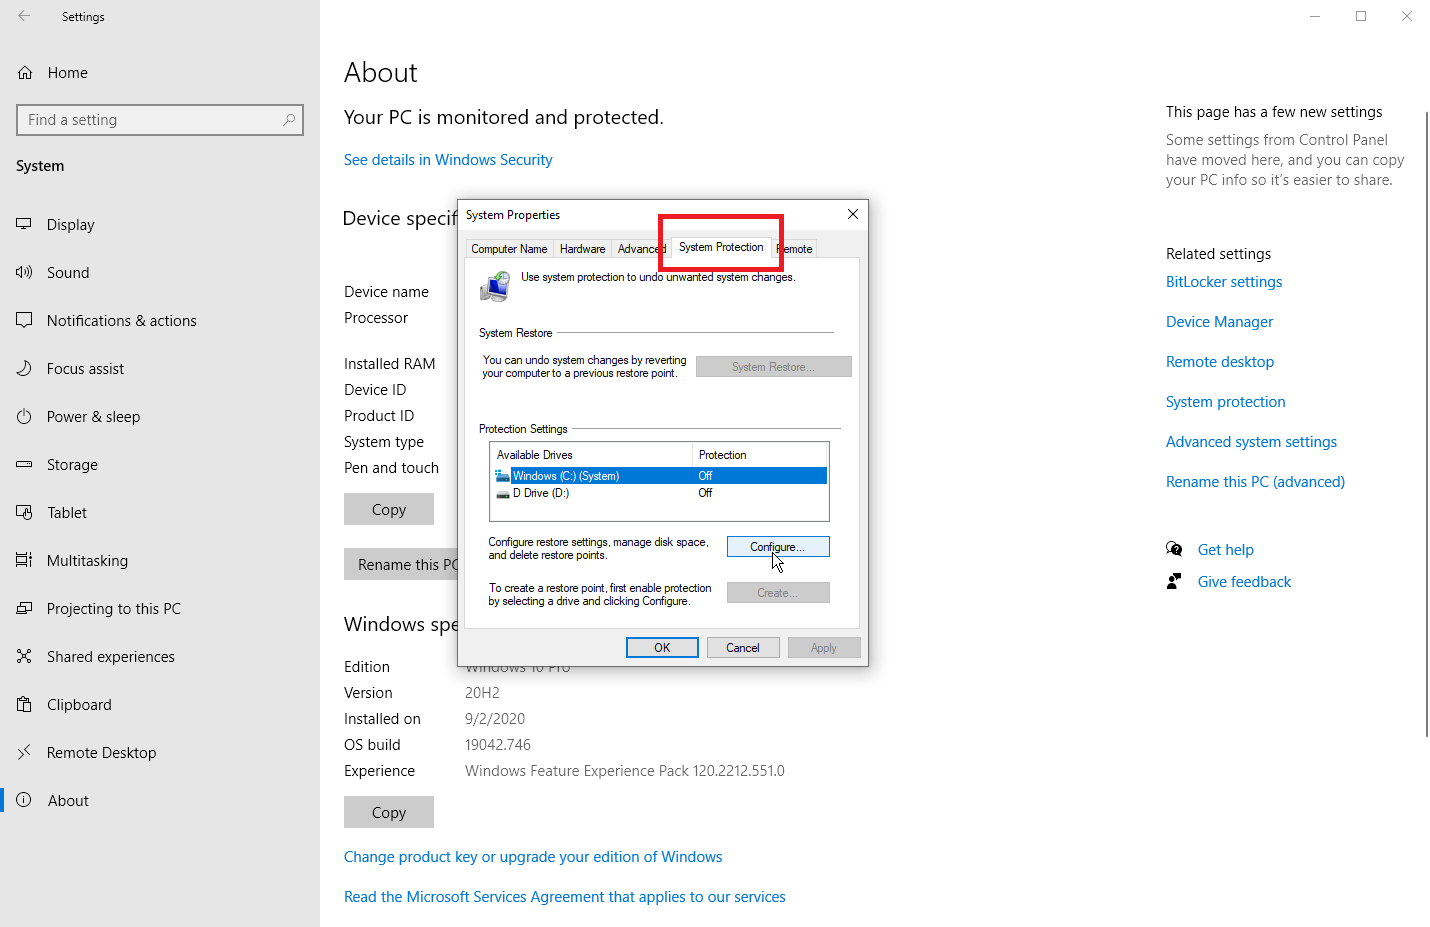Image resolution: width=1430 pixels, height=927 pixels.
Task: Click the OS build value 19042.746
Action: (x=498, y=745)
